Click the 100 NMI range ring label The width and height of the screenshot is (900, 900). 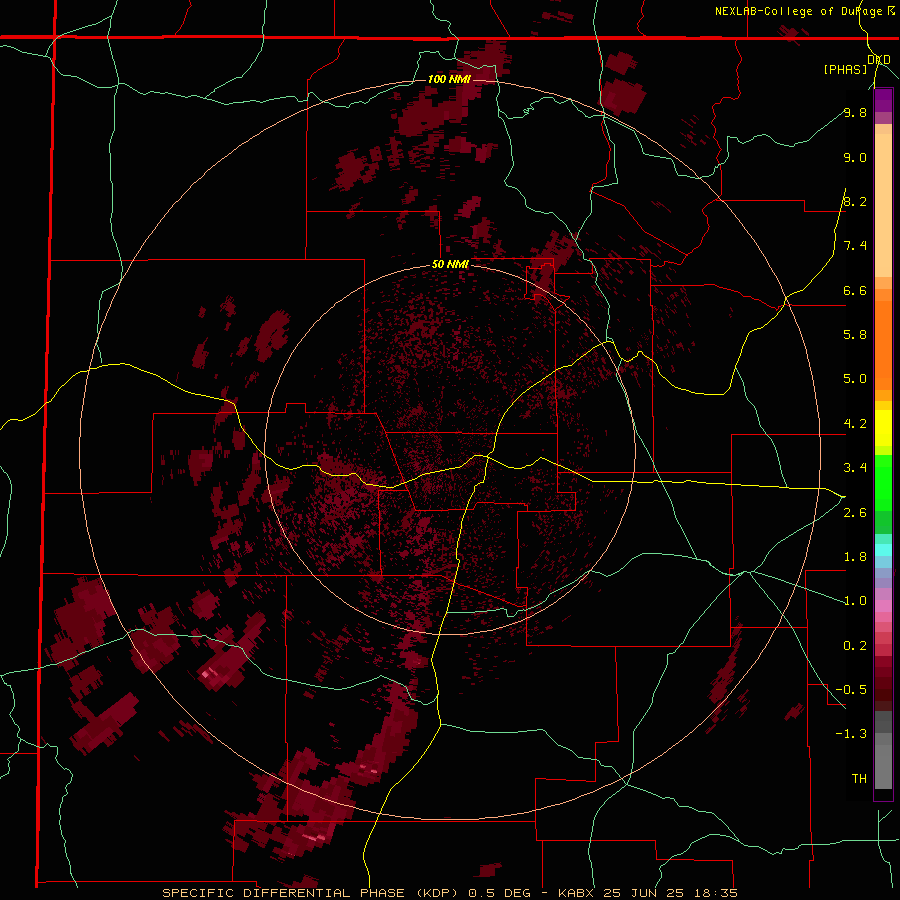click(x=449, y=79)
